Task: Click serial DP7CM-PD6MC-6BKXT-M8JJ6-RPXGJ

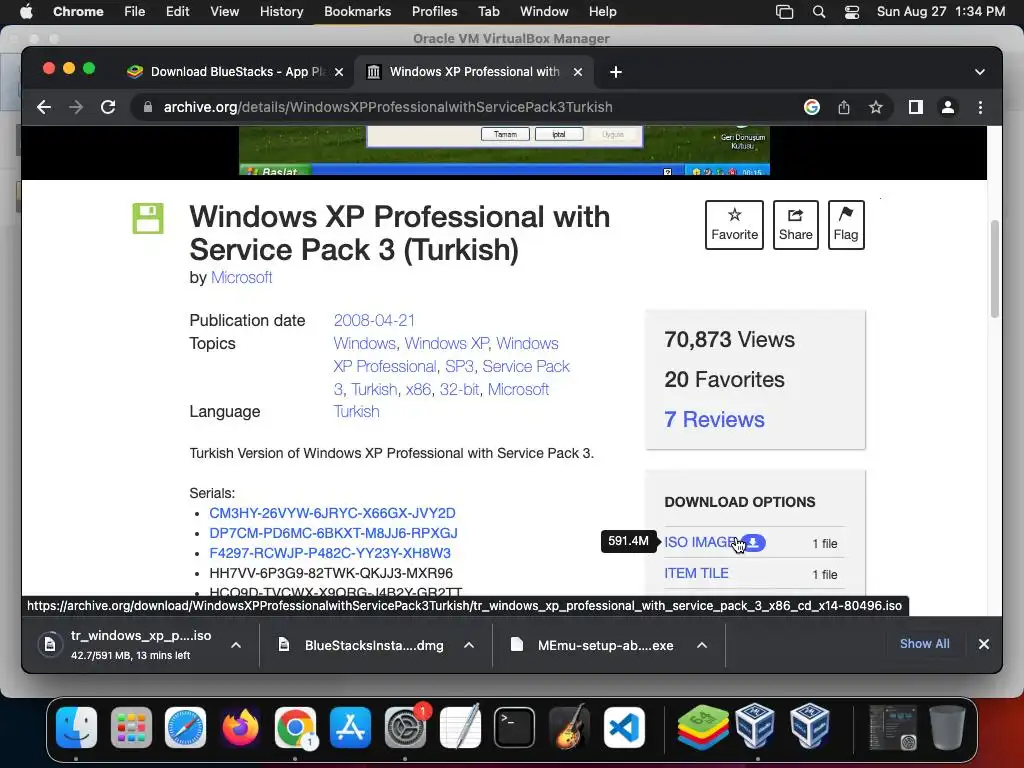Action: click(333, 533)
